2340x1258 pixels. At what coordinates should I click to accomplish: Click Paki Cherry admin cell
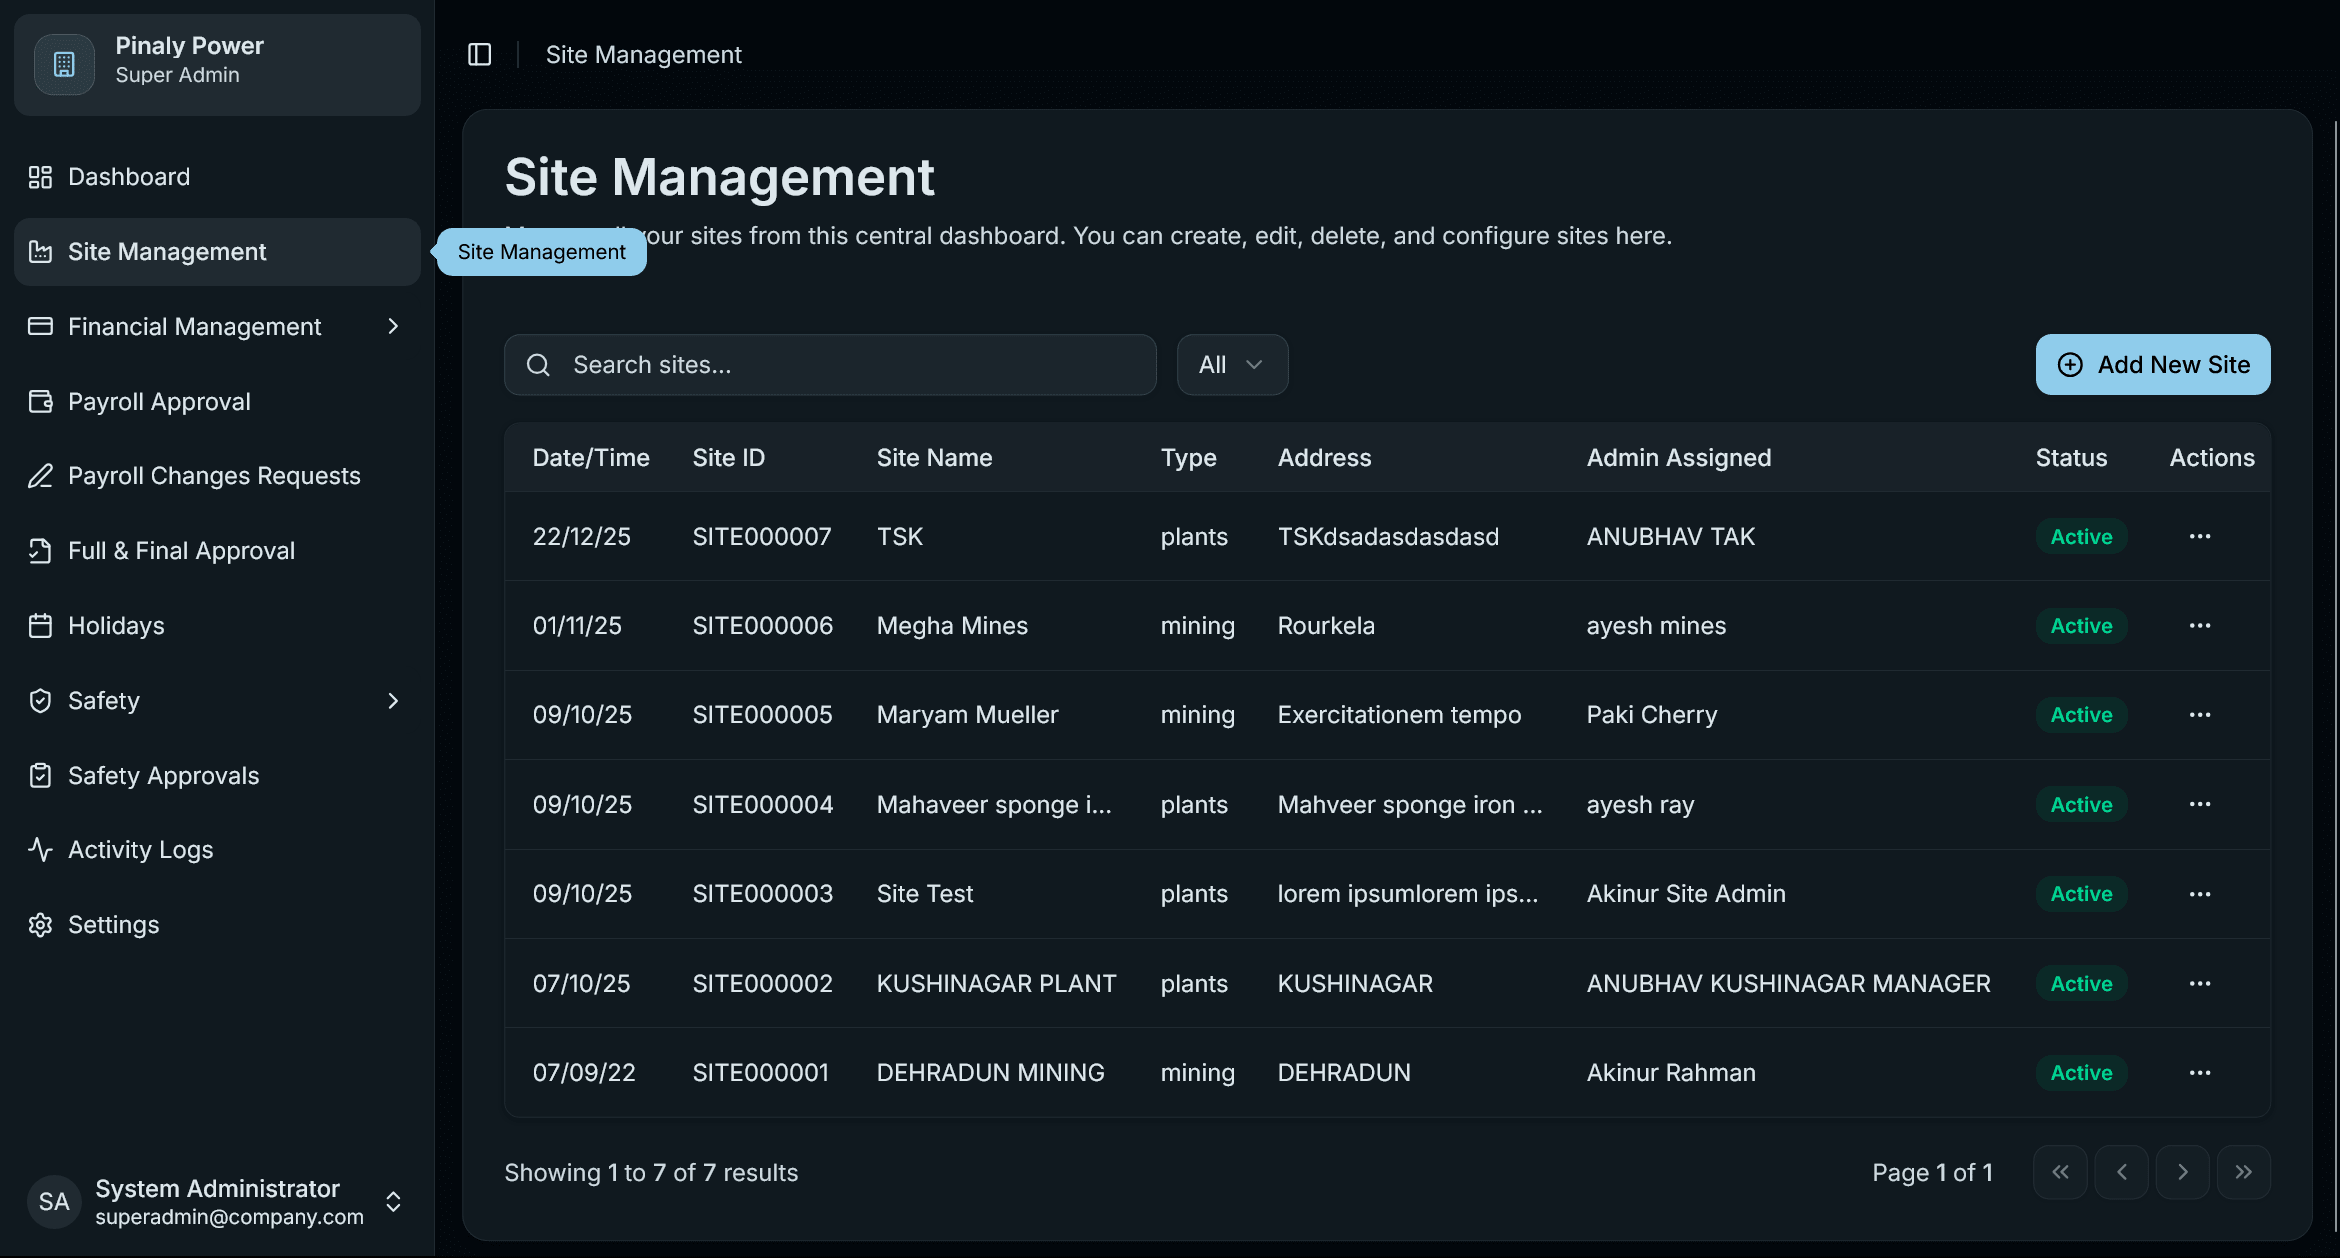pos(1652,715)
